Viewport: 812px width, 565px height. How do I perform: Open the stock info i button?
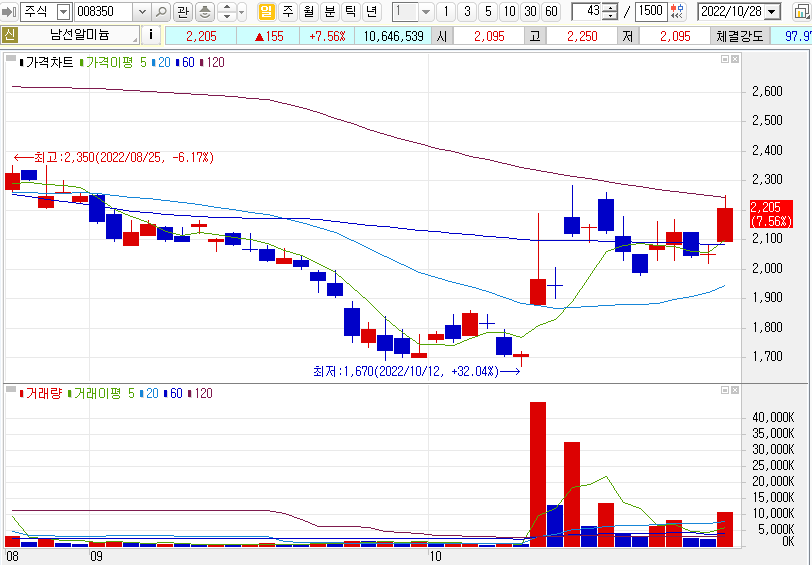click(151, 35)
